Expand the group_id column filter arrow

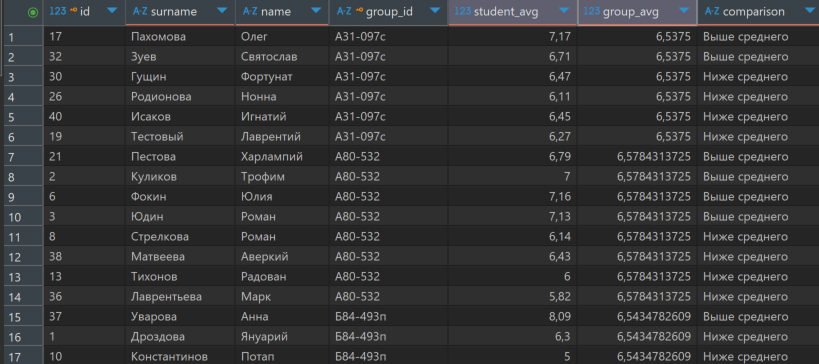pyautogui.click(x=435, y=11)
